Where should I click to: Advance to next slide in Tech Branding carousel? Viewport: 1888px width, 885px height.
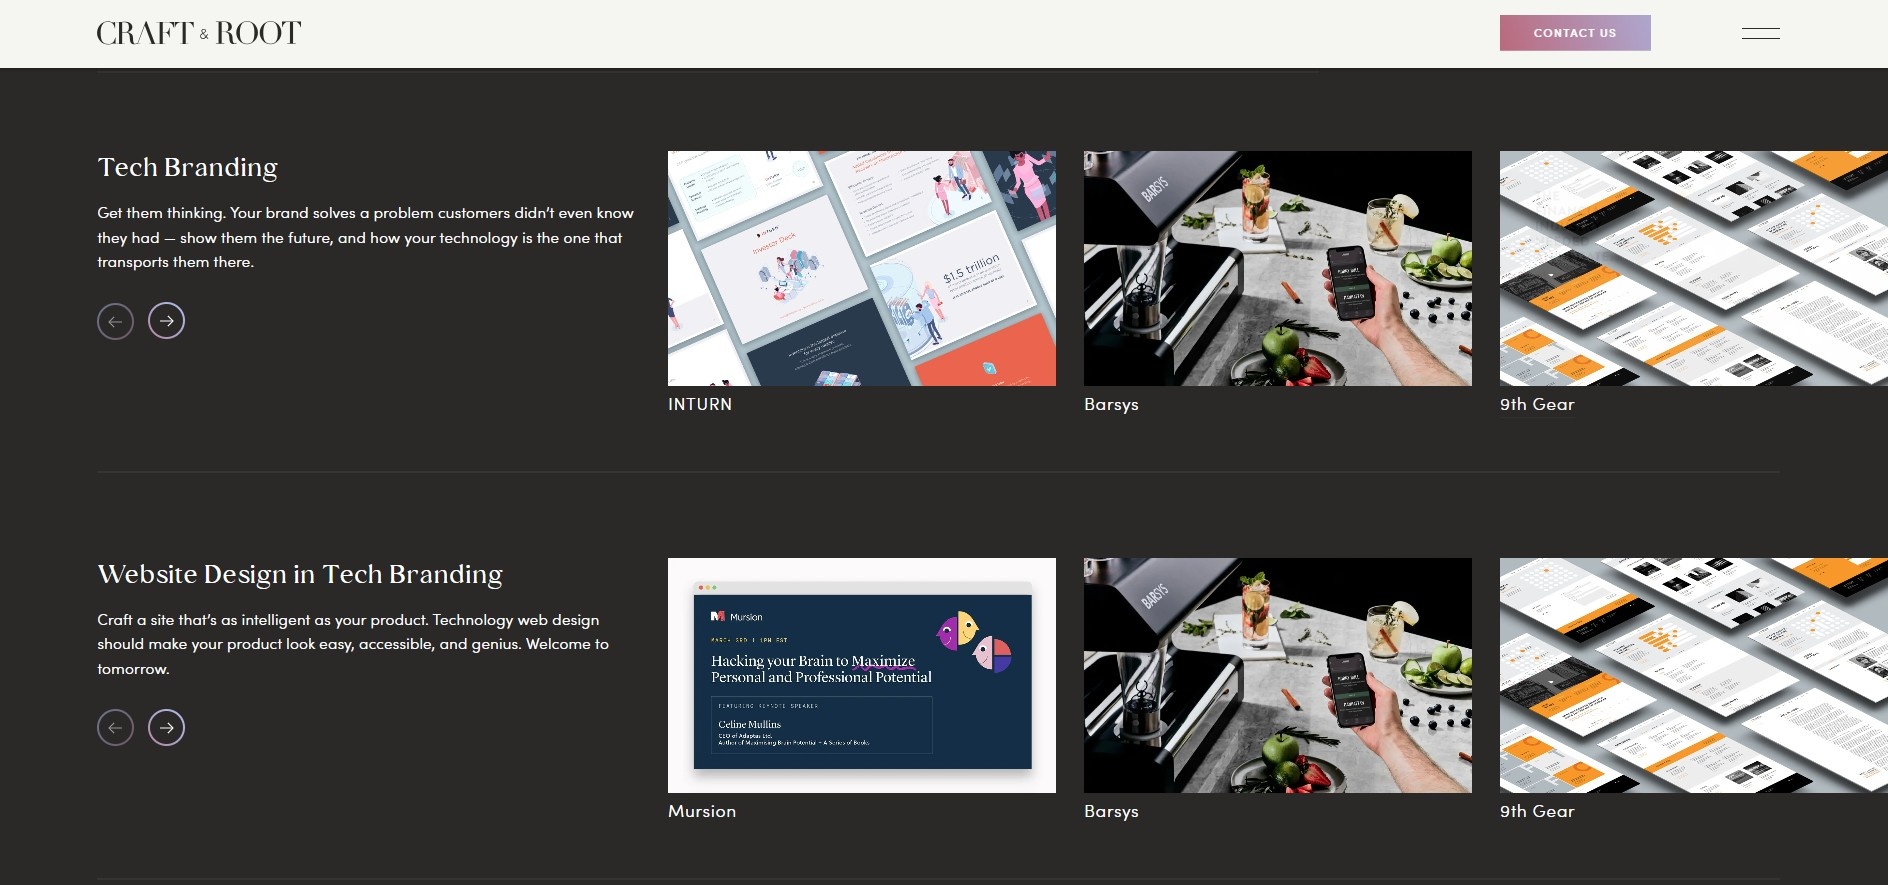pyautogui.click(x=166, y=321)
